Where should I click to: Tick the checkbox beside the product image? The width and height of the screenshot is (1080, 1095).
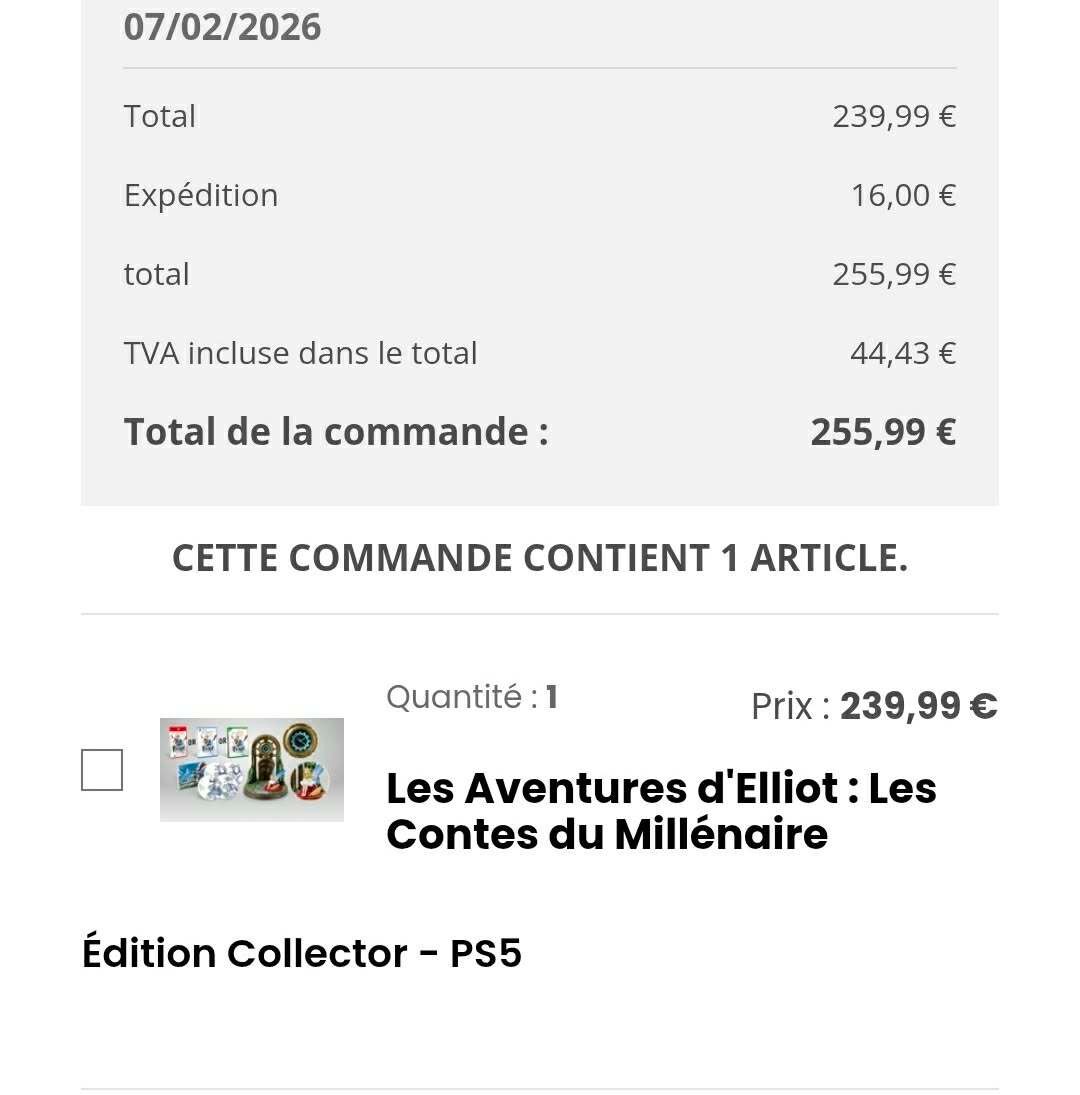point(102,770)
